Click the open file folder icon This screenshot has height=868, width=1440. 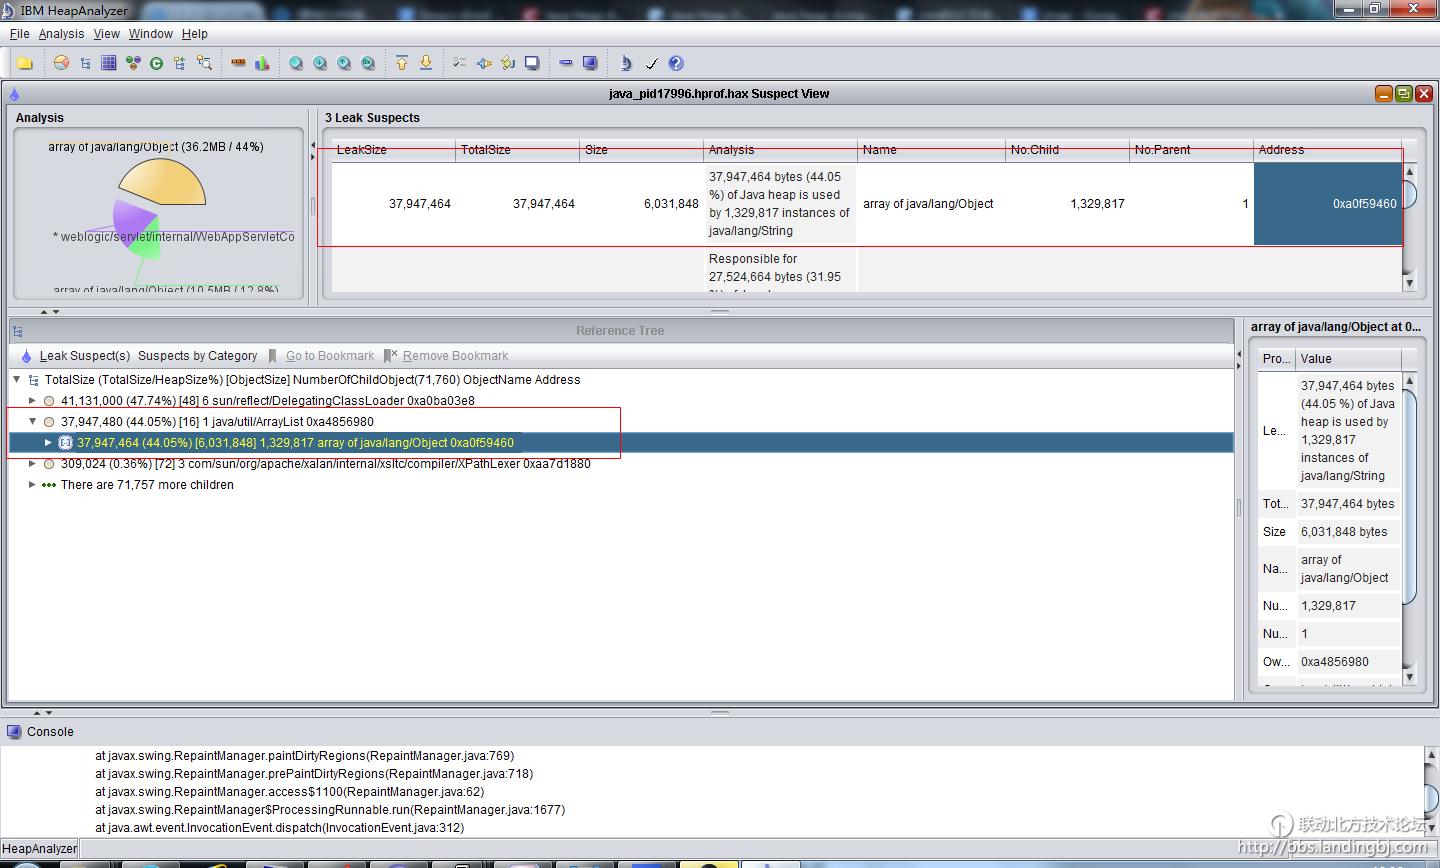(25, 63)
